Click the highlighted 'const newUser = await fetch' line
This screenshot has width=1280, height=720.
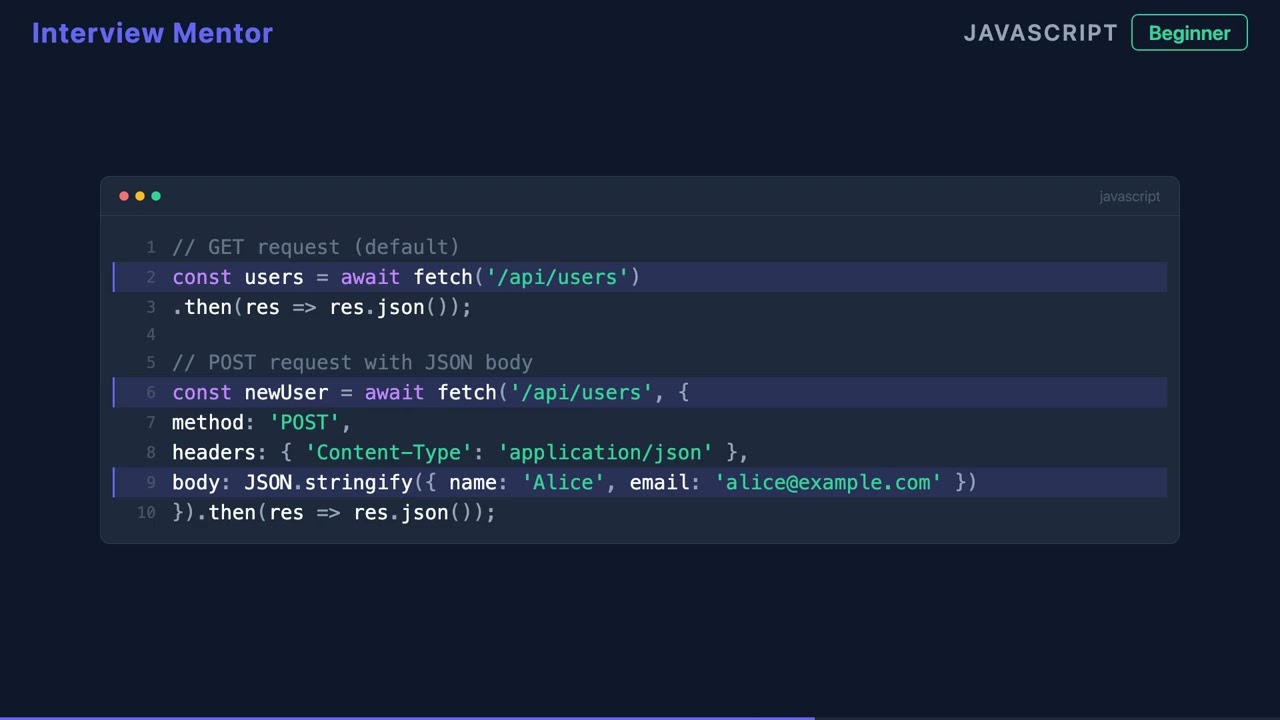pos(640,392)
